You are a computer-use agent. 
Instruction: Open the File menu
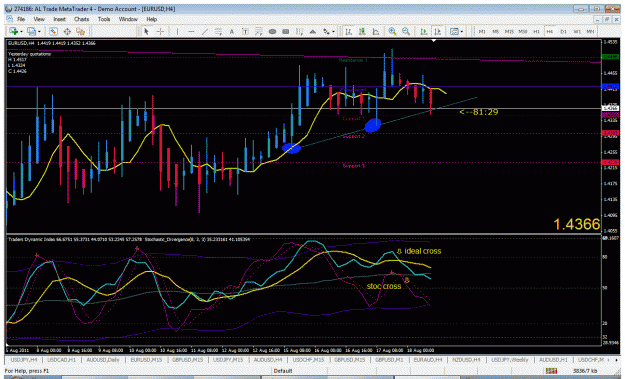coord(21,19)
